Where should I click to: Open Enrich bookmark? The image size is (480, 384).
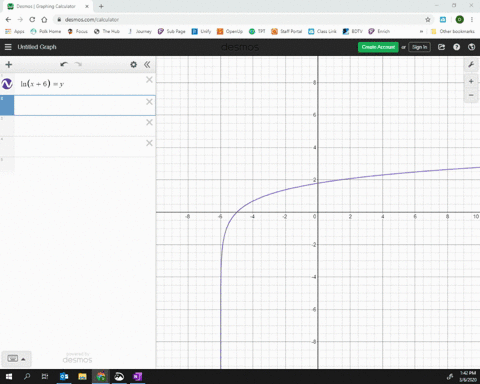pos(379,31)
